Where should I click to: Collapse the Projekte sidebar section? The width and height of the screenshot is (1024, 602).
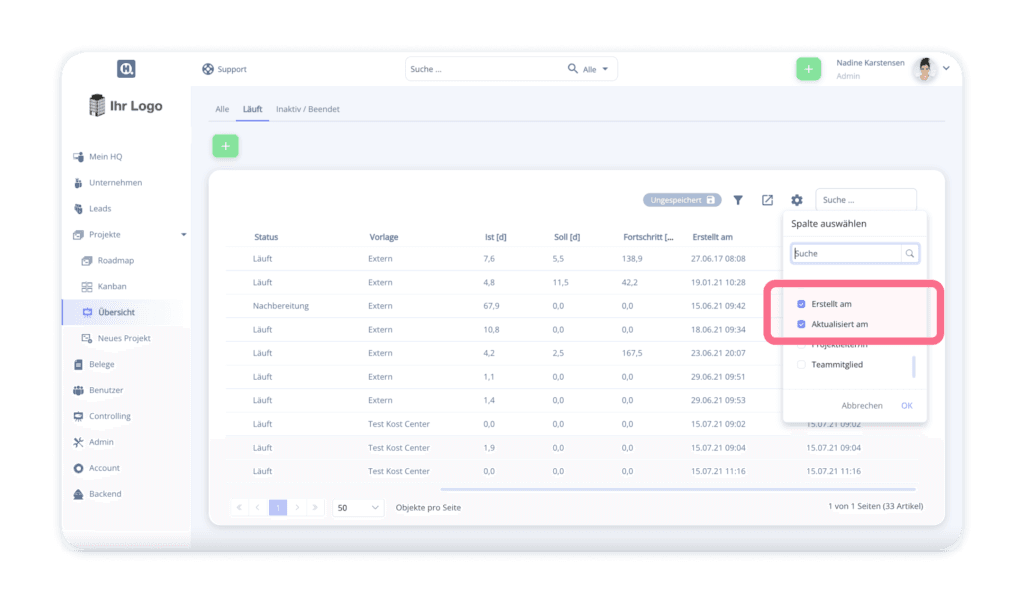pyautogui.click(x=183, y=234)
